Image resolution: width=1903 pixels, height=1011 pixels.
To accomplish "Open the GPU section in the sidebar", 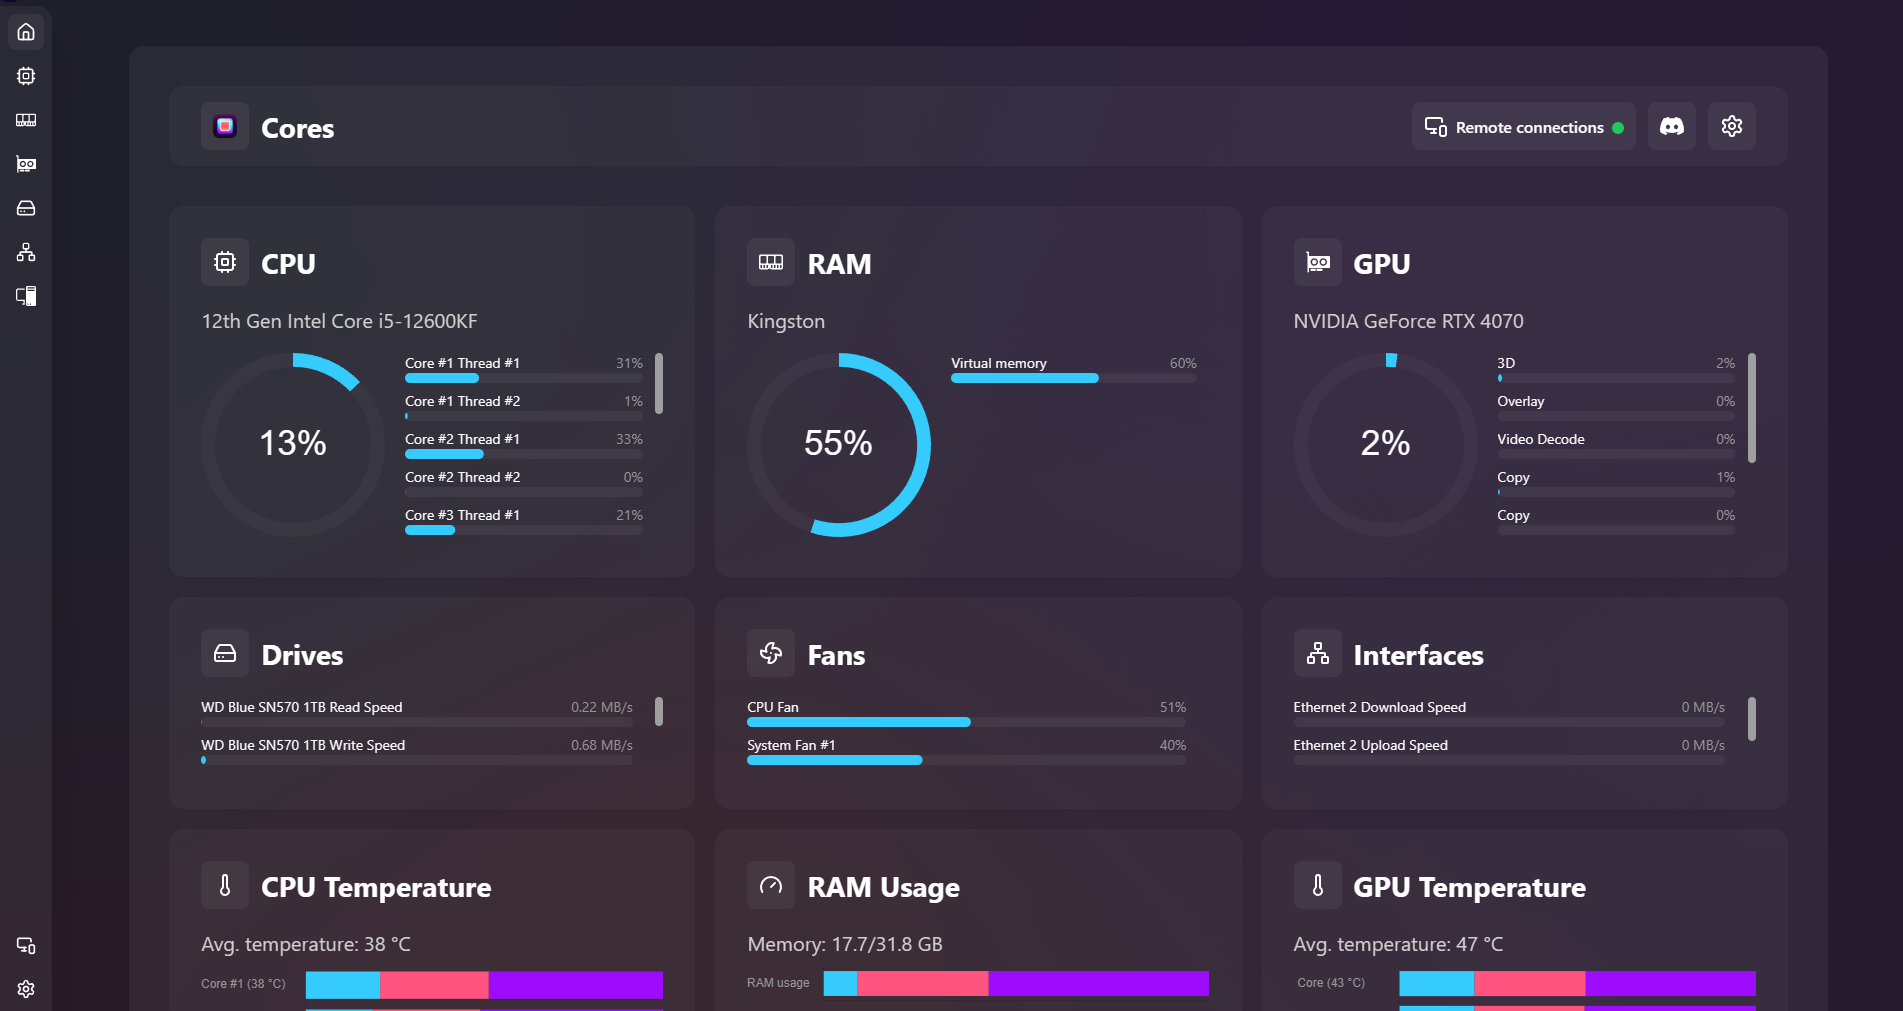I will pos(25,164).
